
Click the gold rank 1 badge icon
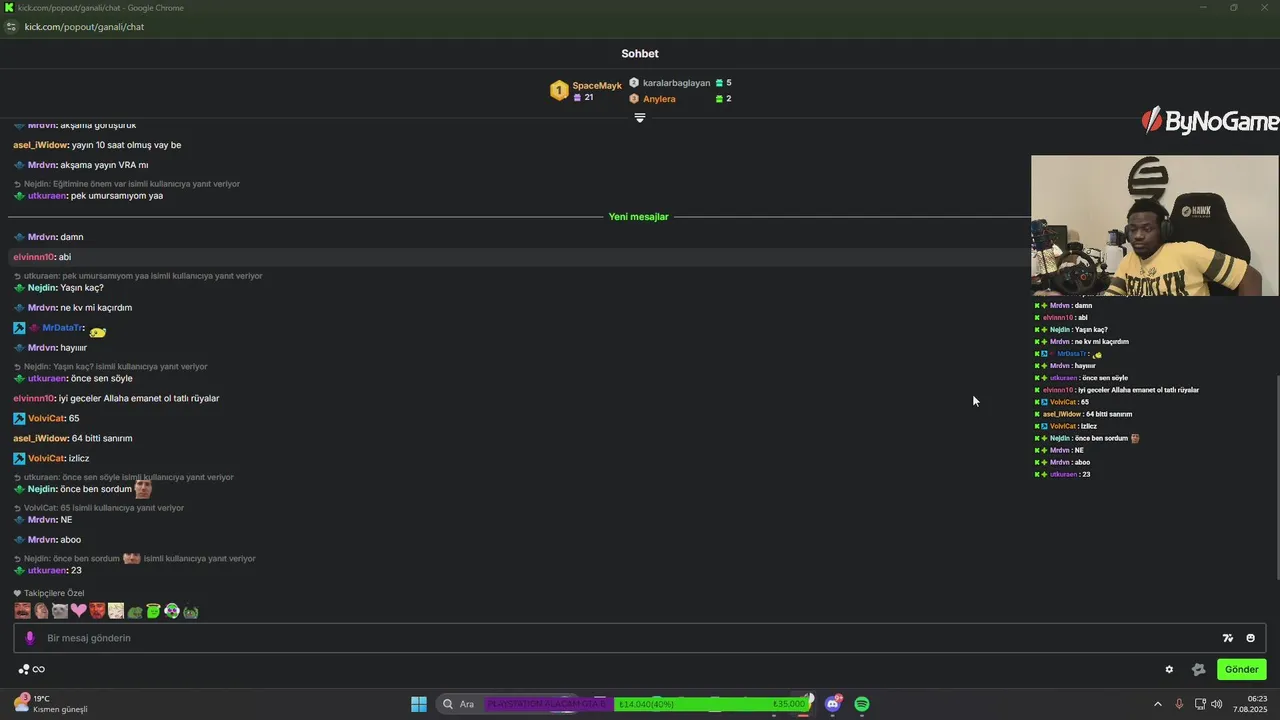coord(559,91)
